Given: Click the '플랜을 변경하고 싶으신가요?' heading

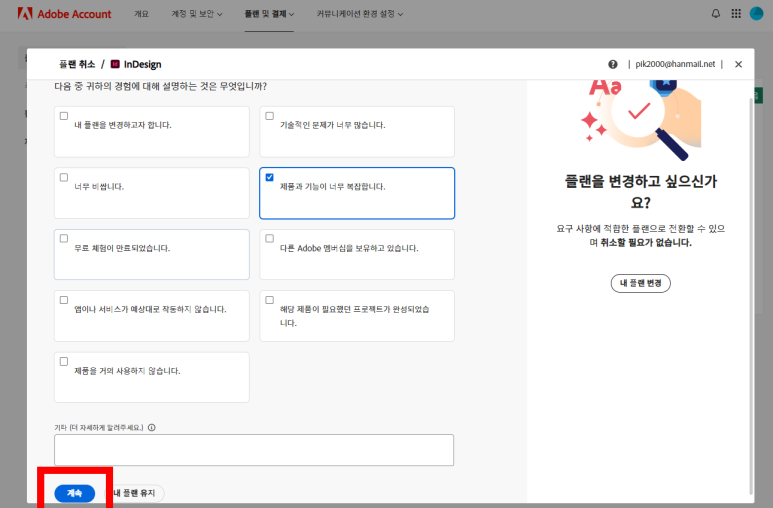Looking at the screenshot, I should (640, 191).
